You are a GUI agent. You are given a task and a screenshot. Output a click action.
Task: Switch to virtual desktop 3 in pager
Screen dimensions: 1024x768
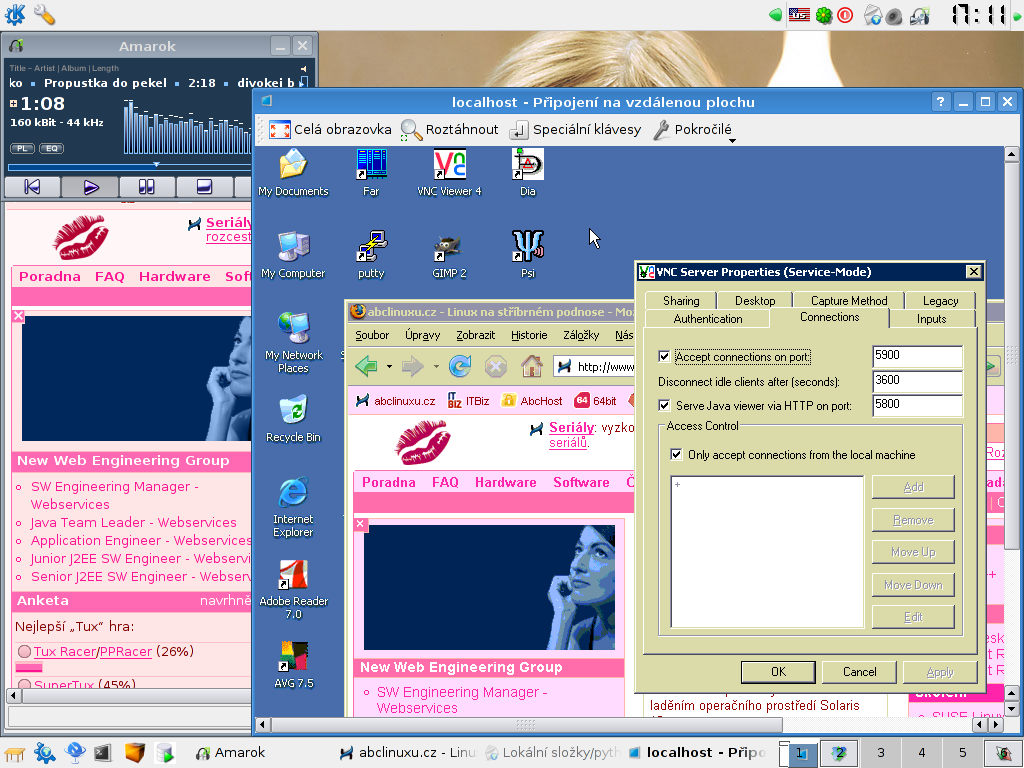(881, 752)
